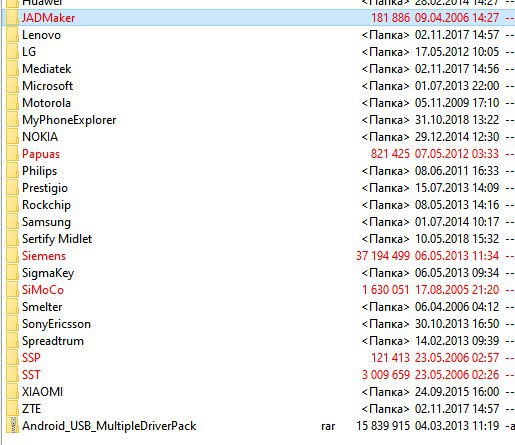This screenshot has height=445, width=515.
Task: Select the Sertify Midlet folder icon
Action: coord(12,239)
